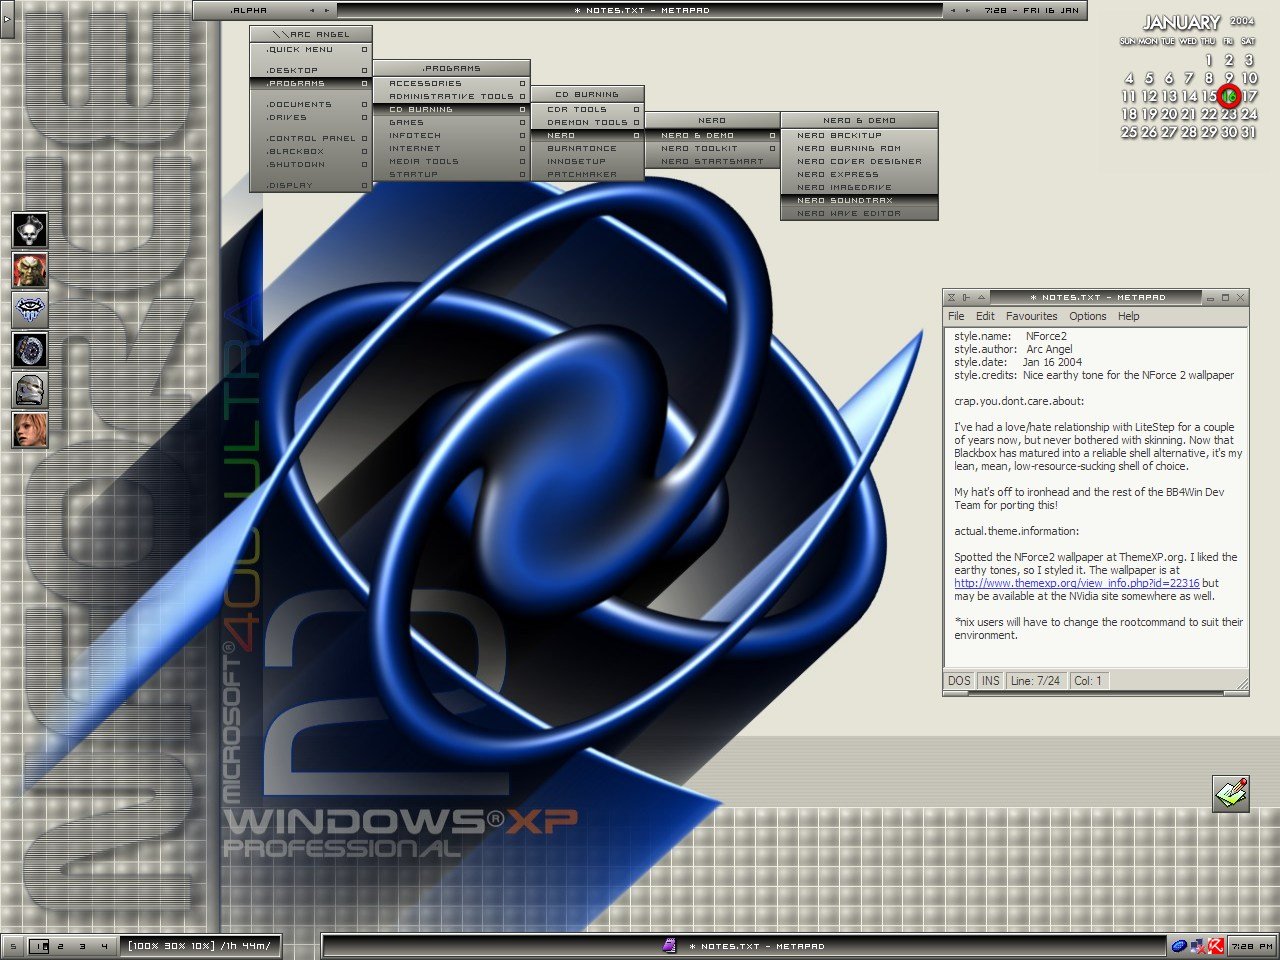Select Nero Cover Designer menu entry
Viewport: 1280px width, 960px height.
(859, 161)
